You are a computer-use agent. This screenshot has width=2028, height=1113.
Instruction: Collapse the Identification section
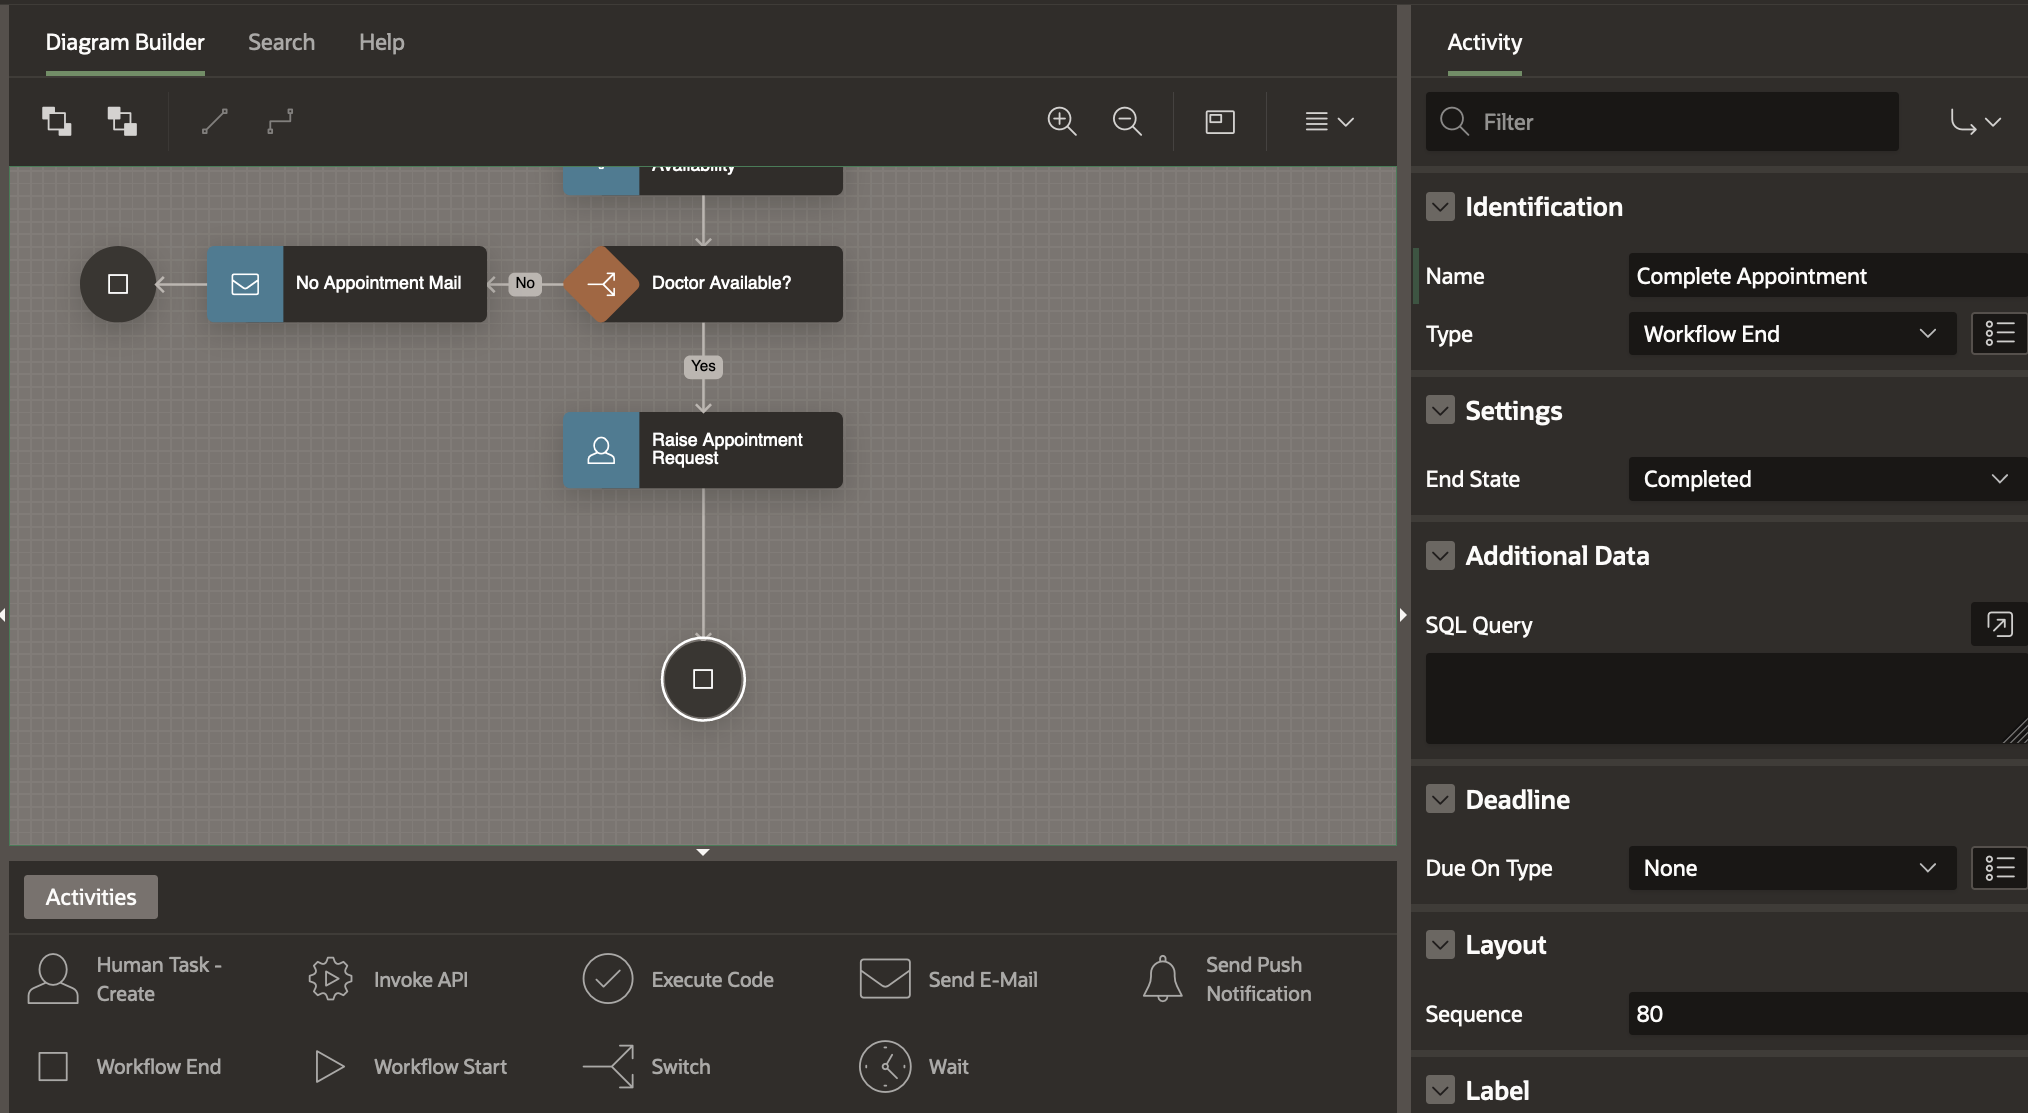1440,207
